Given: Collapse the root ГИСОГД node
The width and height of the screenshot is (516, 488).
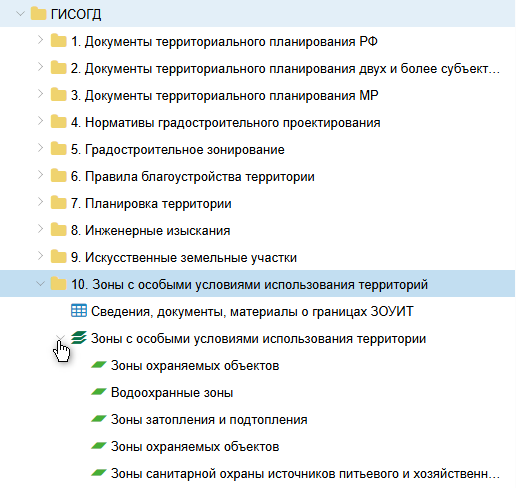Looking at the screenshot, I should 20,14.
